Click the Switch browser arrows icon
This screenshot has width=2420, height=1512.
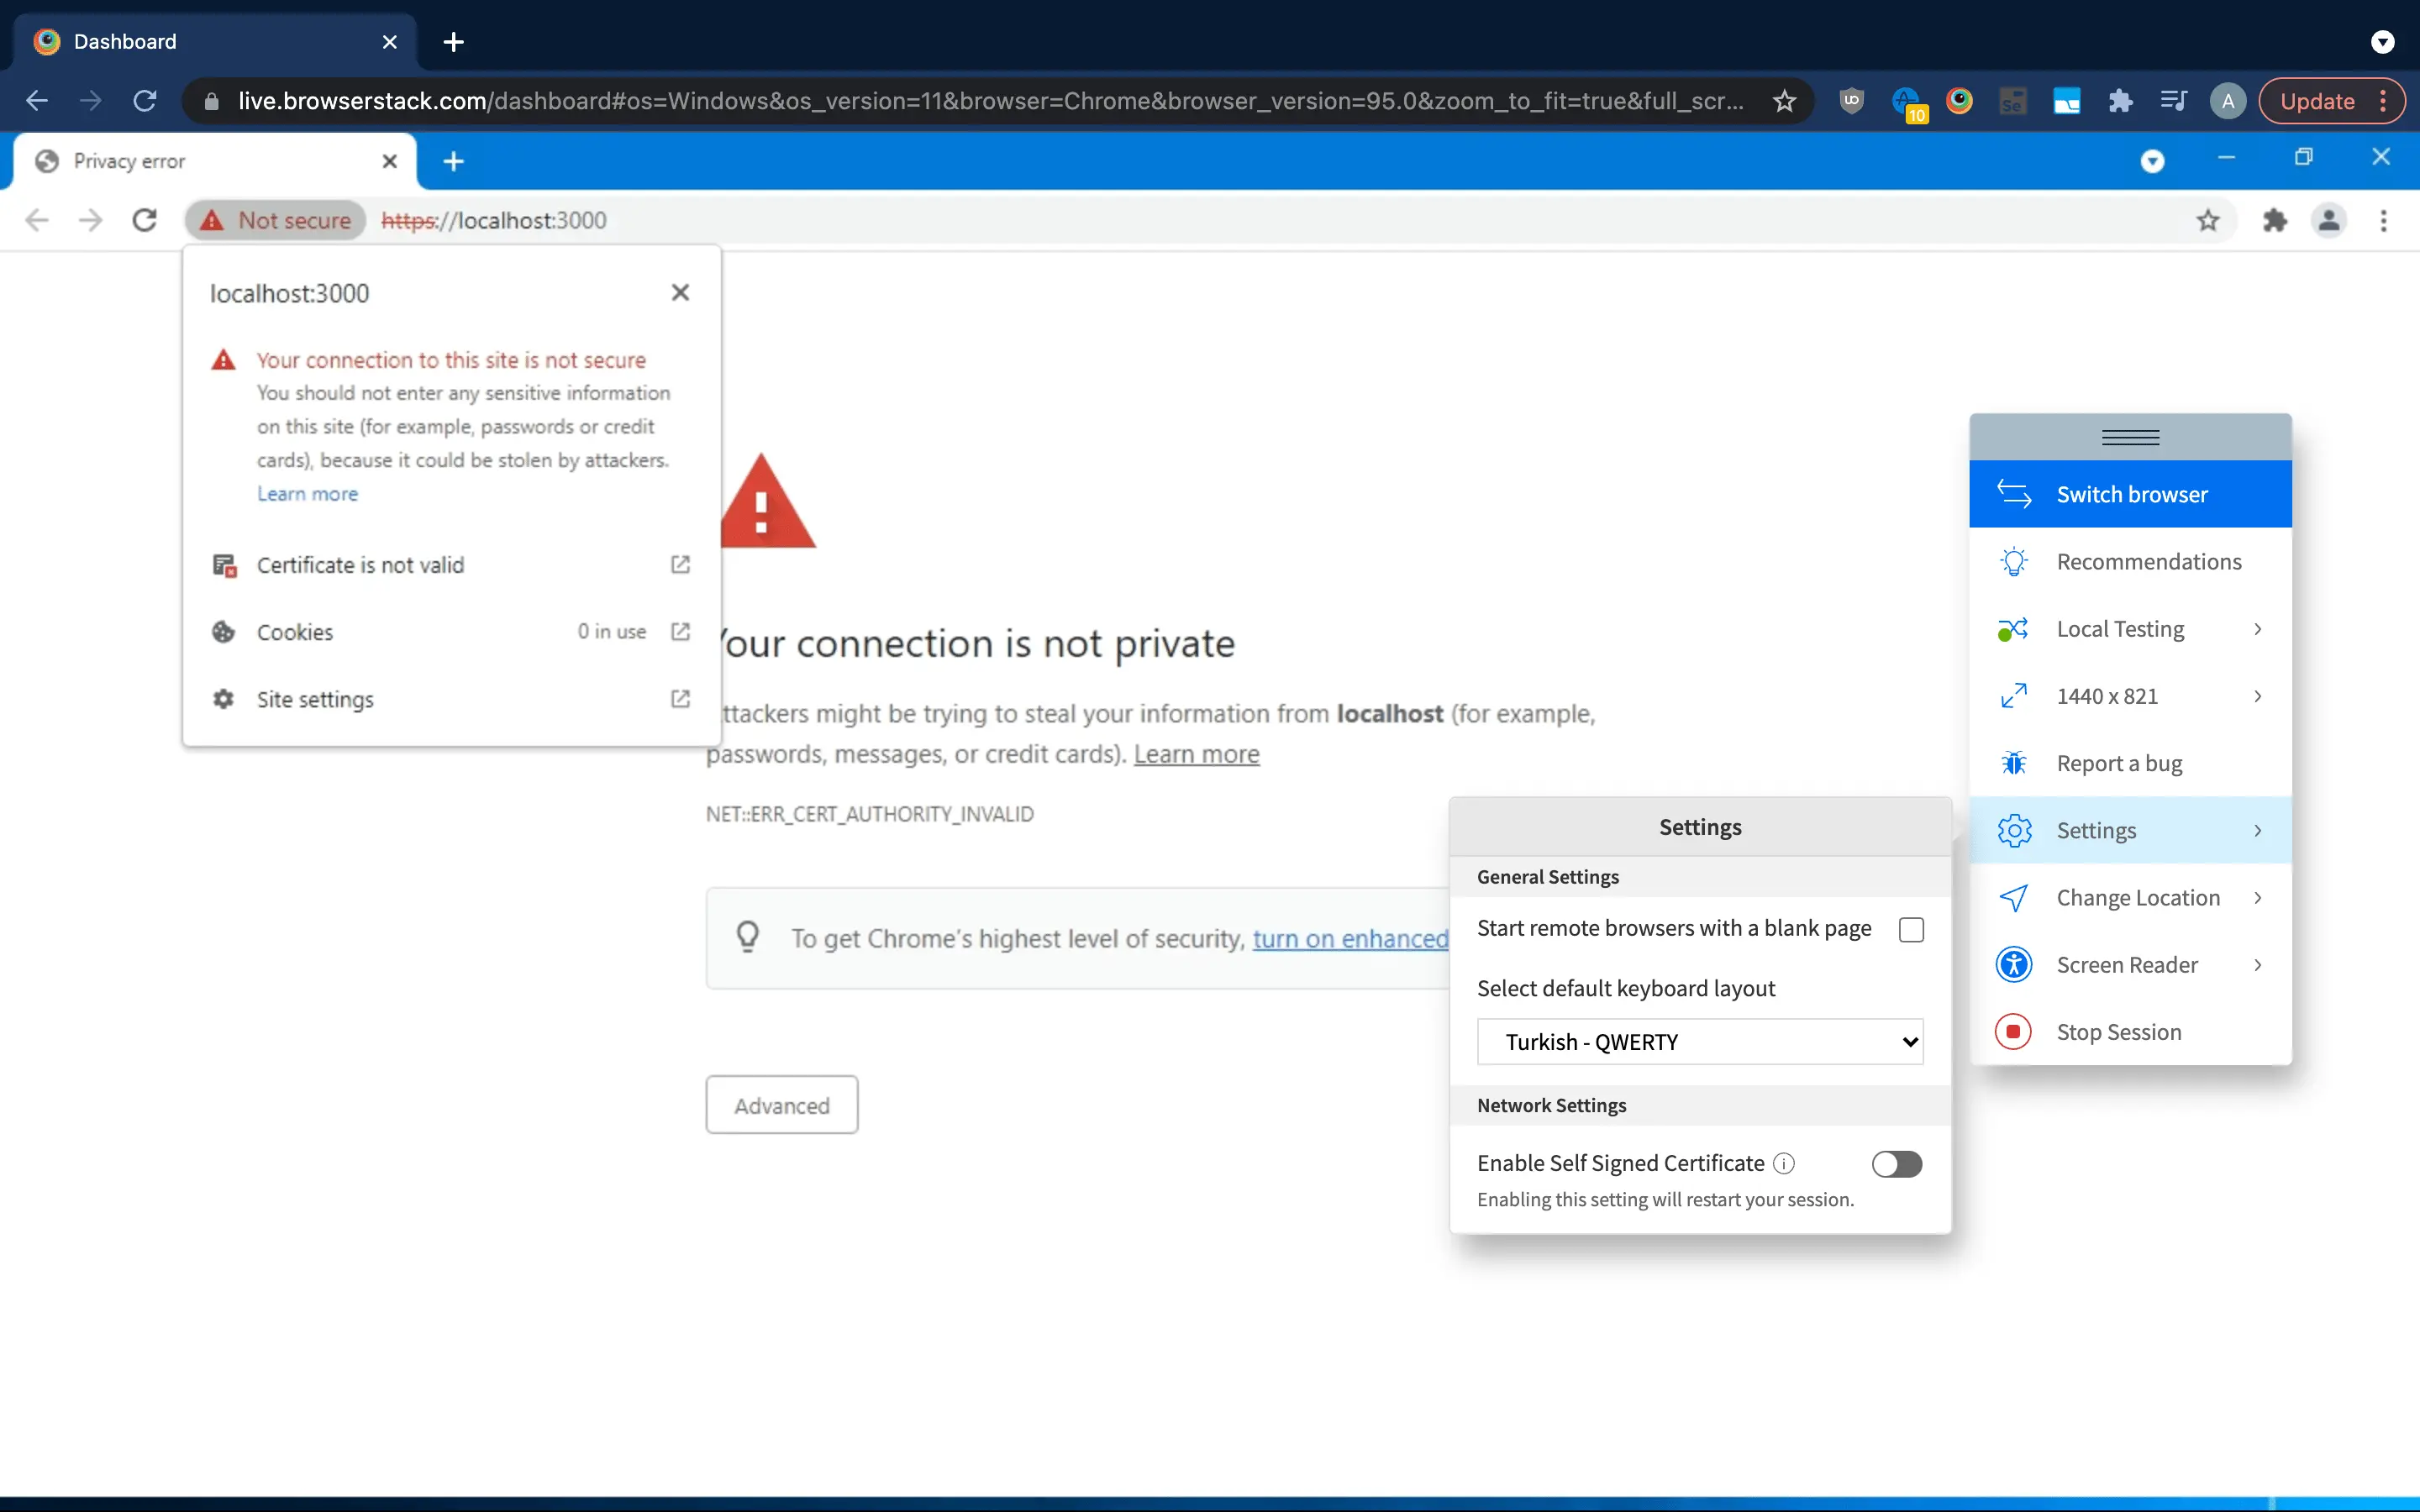coord(2013,494)
